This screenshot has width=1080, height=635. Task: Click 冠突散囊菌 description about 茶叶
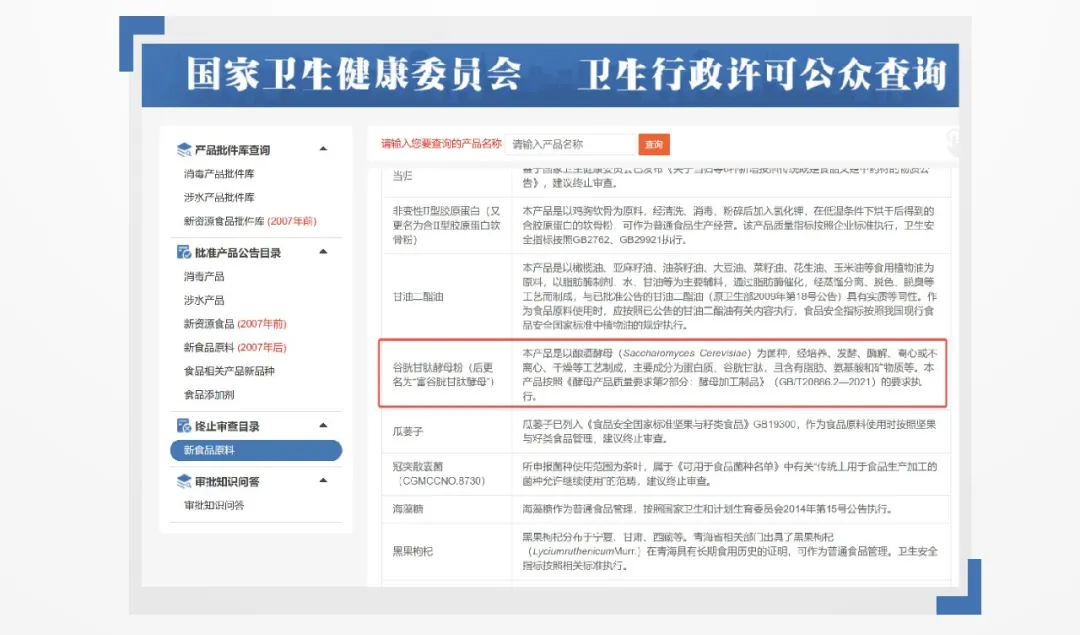pyautogui.click(x=729, y=473)
